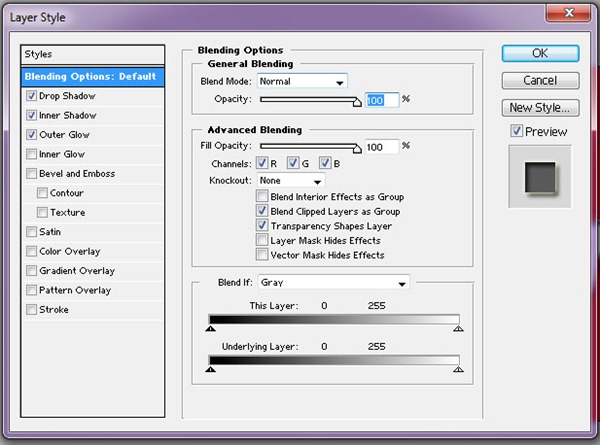Uncheck the Outer Glow checkbox

[x=31, y=135]
